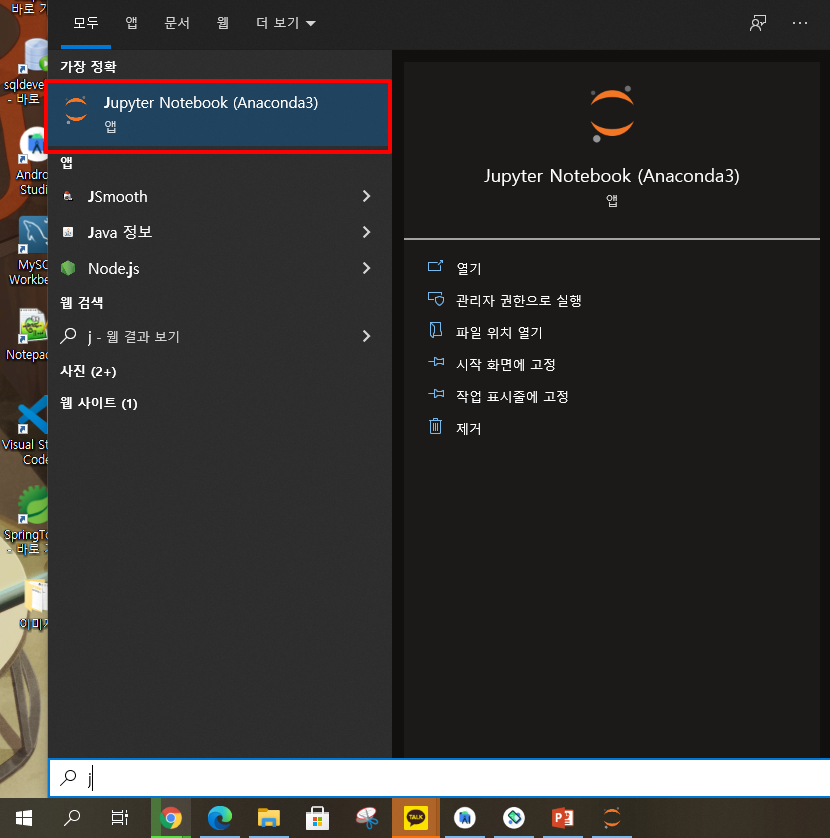
Task: Open KakaoTalk from the taskbar
Action: [416, 818]
